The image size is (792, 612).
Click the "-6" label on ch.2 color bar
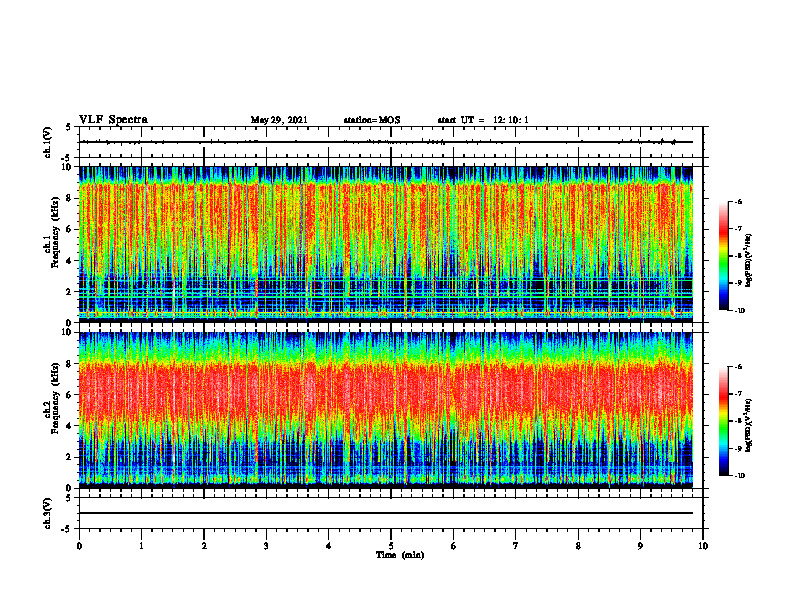click(x=738, y=367)
